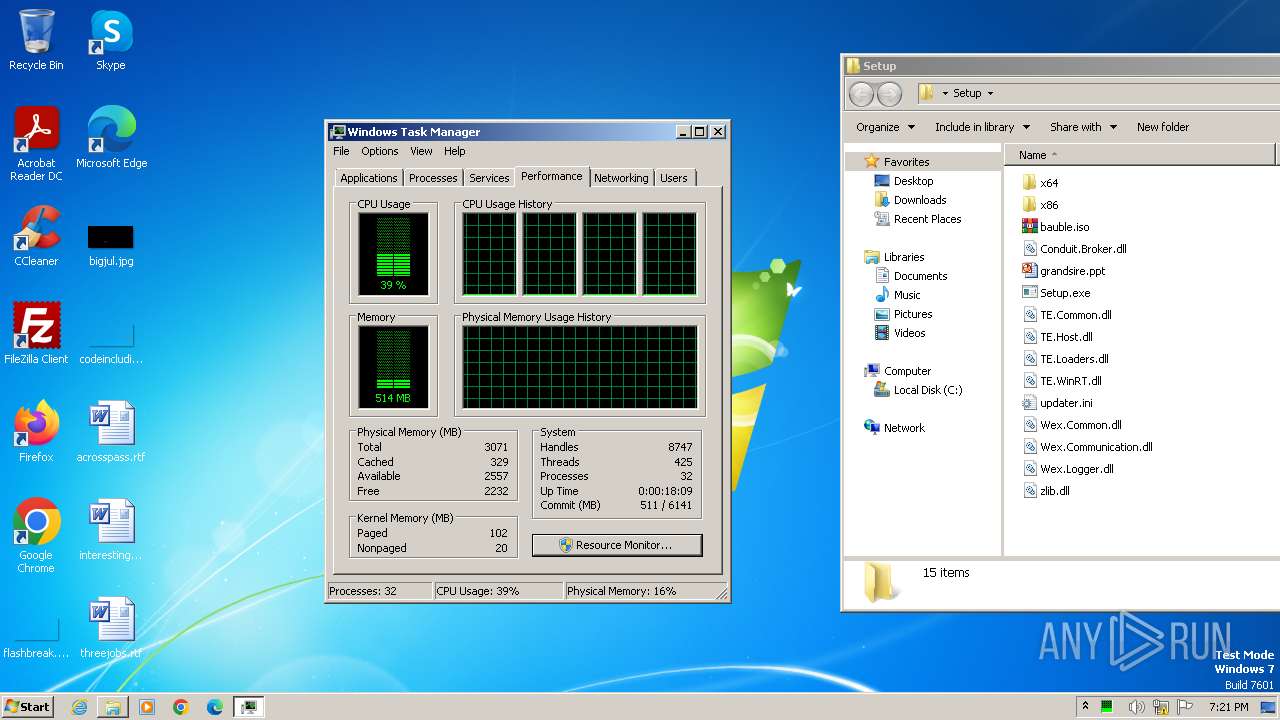Select Network in navigation pane
This screenshot has height=720, width=1280.
pyautogui.click(x=894, y=428)
